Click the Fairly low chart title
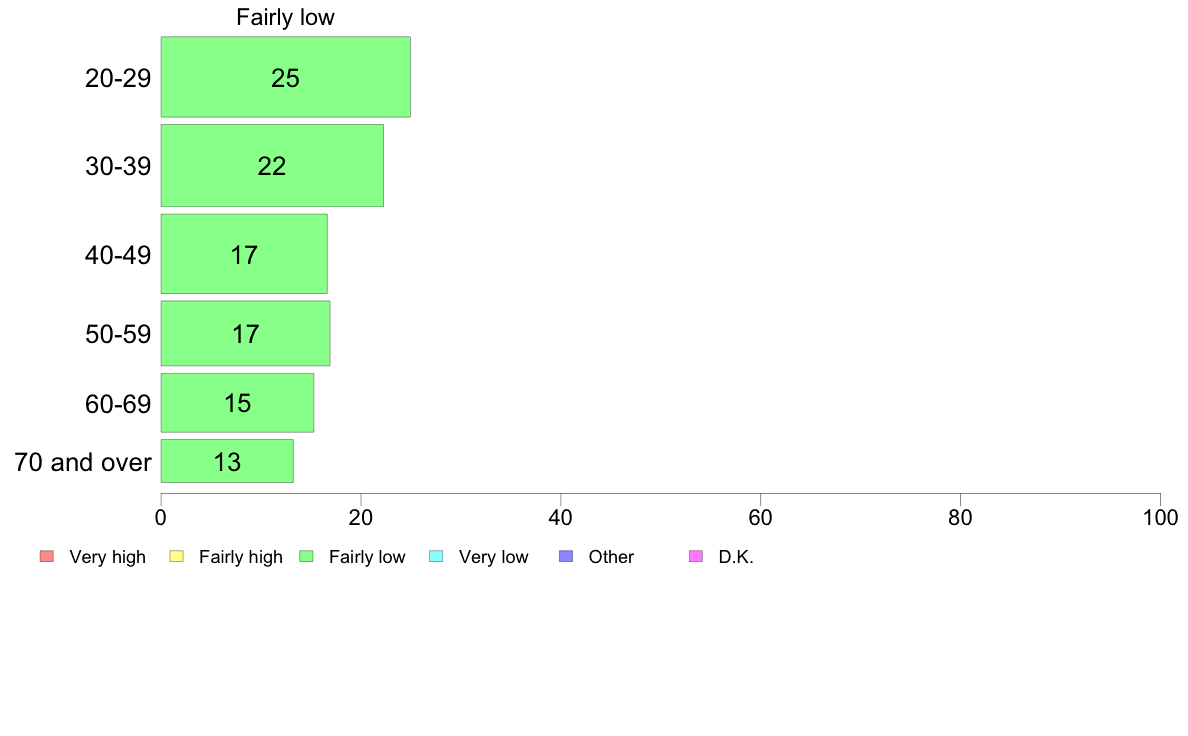1188x736 pixels. click(x=286, y=17)
